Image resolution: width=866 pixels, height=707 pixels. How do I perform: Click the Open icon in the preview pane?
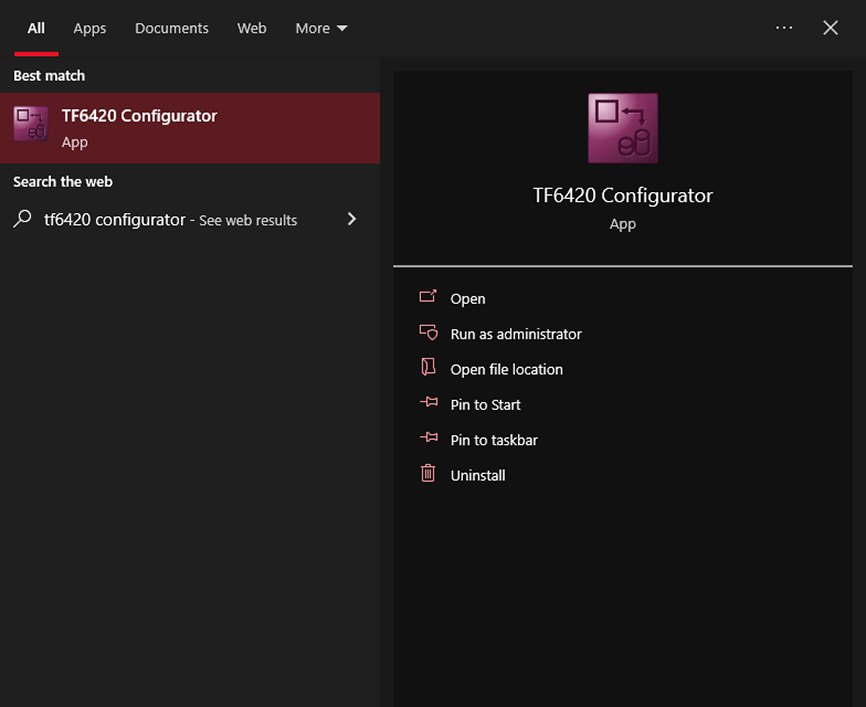tap(428, 297)
